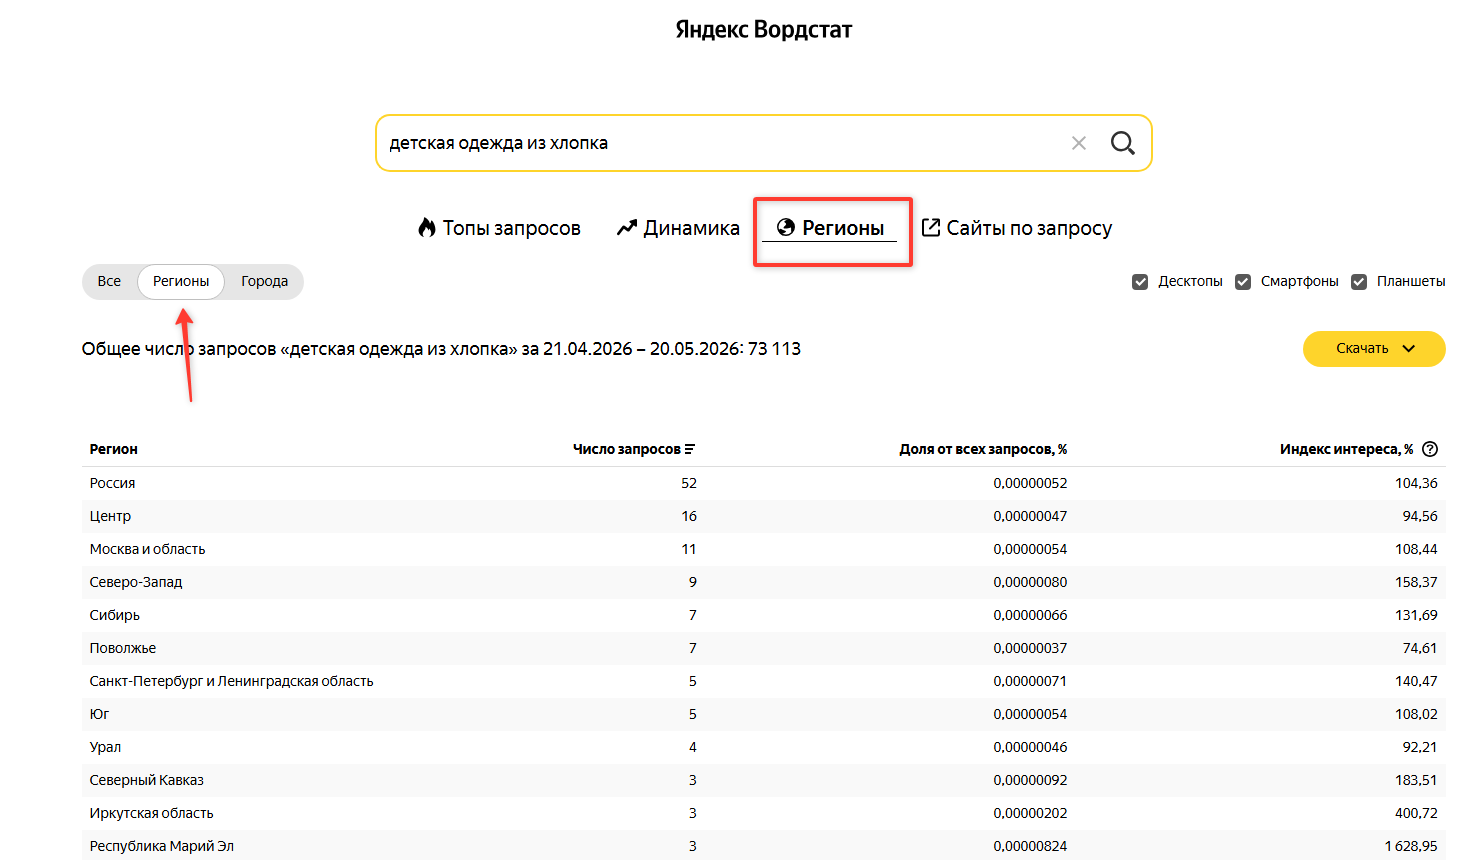This screenshot has height=860, width=1481.
Task: Click the Скачать yellow button
Action: point(1374,349)
